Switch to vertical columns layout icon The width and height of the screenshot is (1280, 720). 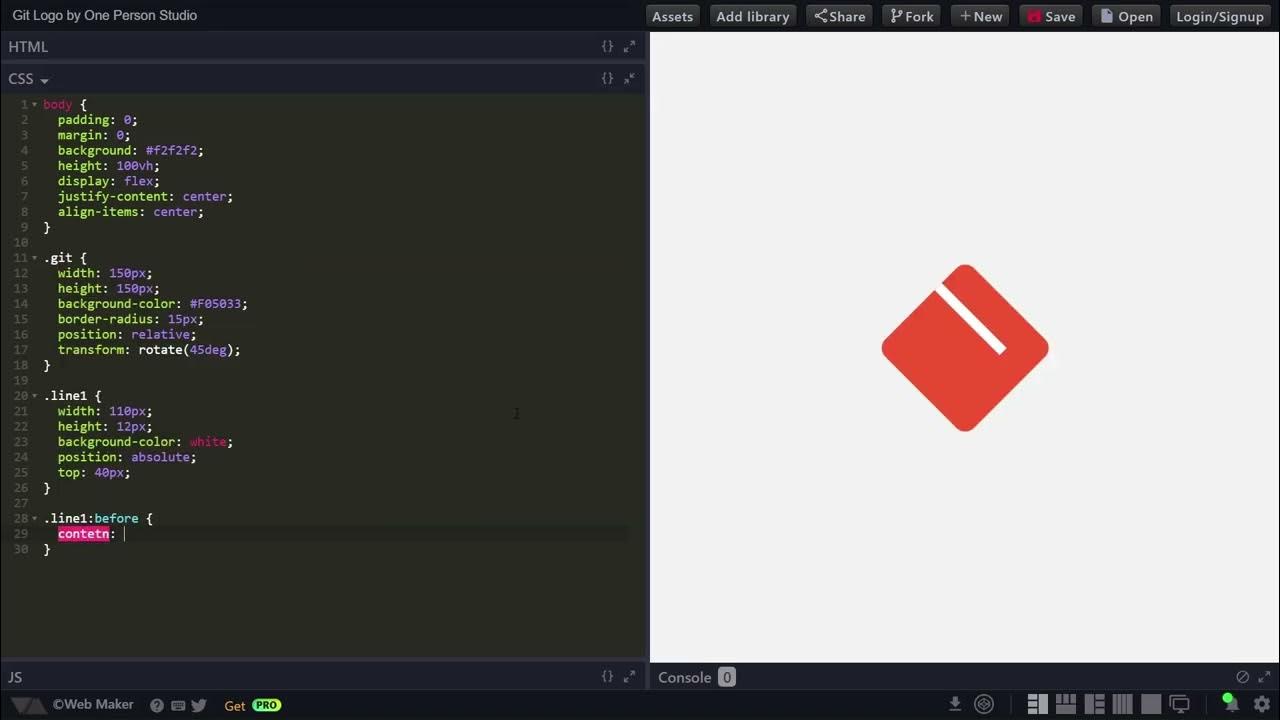1122,704
